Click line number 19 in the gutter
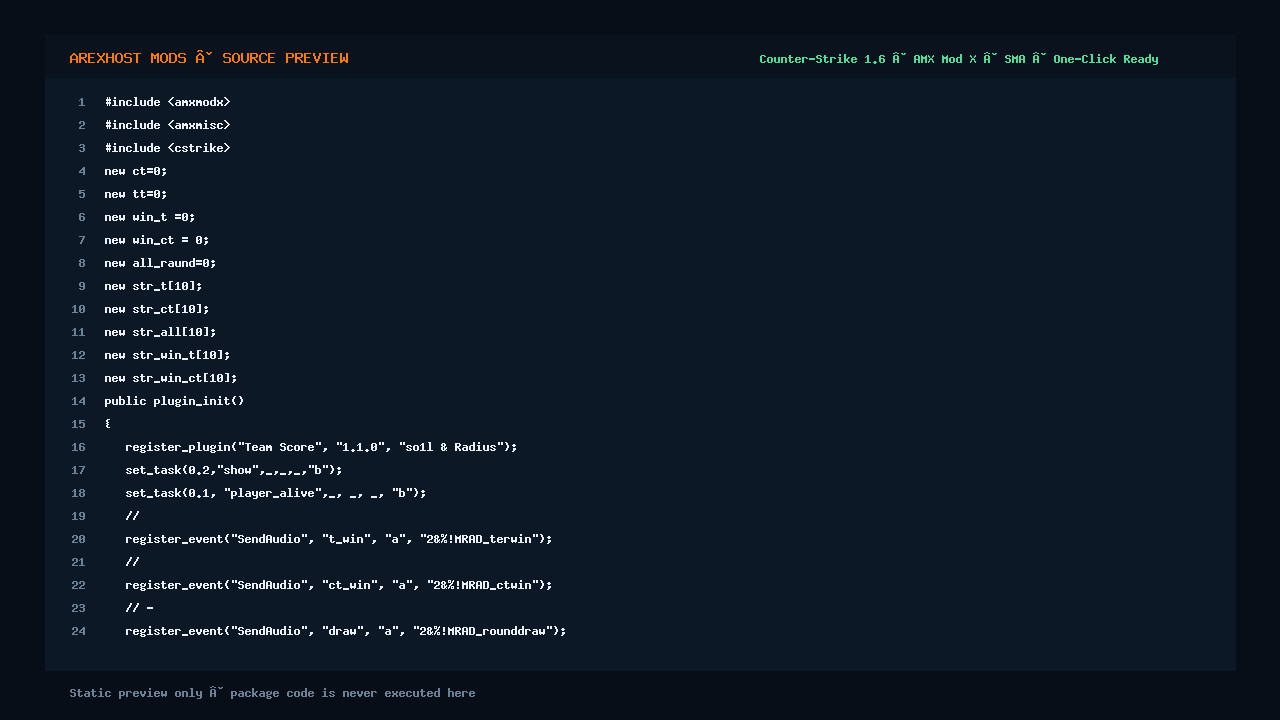This screenshot has width=1280, height=720. click(x=78, y=516)
